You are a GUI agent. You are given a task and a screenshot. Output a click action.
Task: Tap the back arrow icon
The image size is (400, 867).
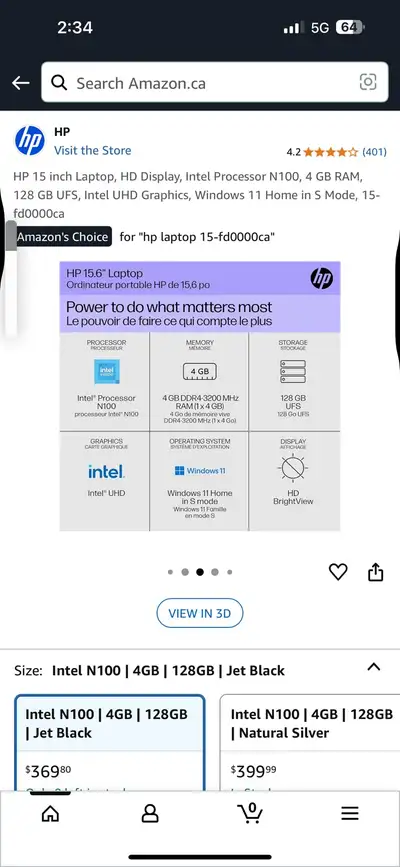(21, 83)
